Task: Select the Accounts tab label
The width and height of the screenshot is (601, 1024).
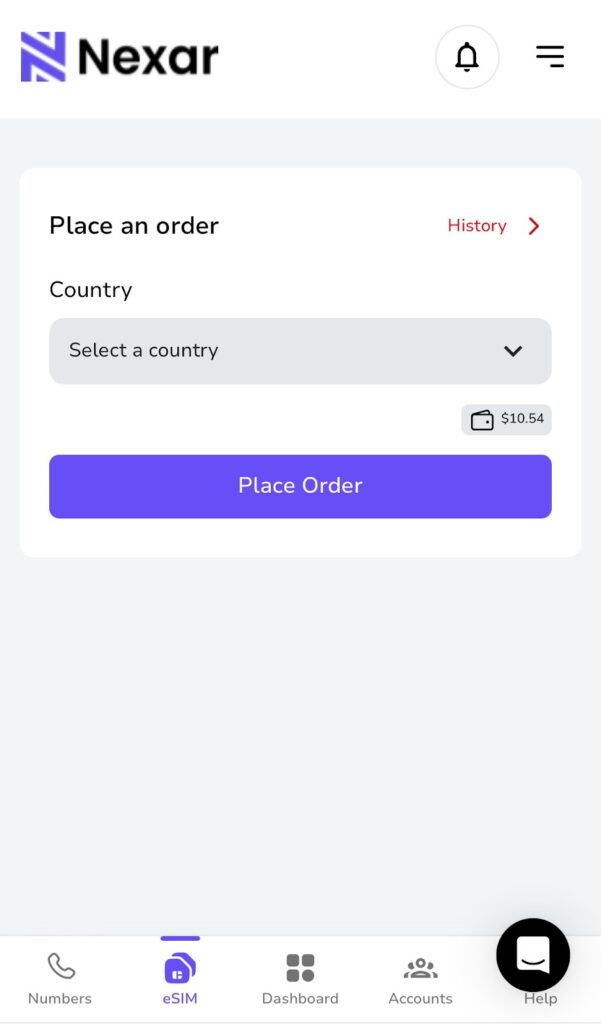Action: [420, 999]
